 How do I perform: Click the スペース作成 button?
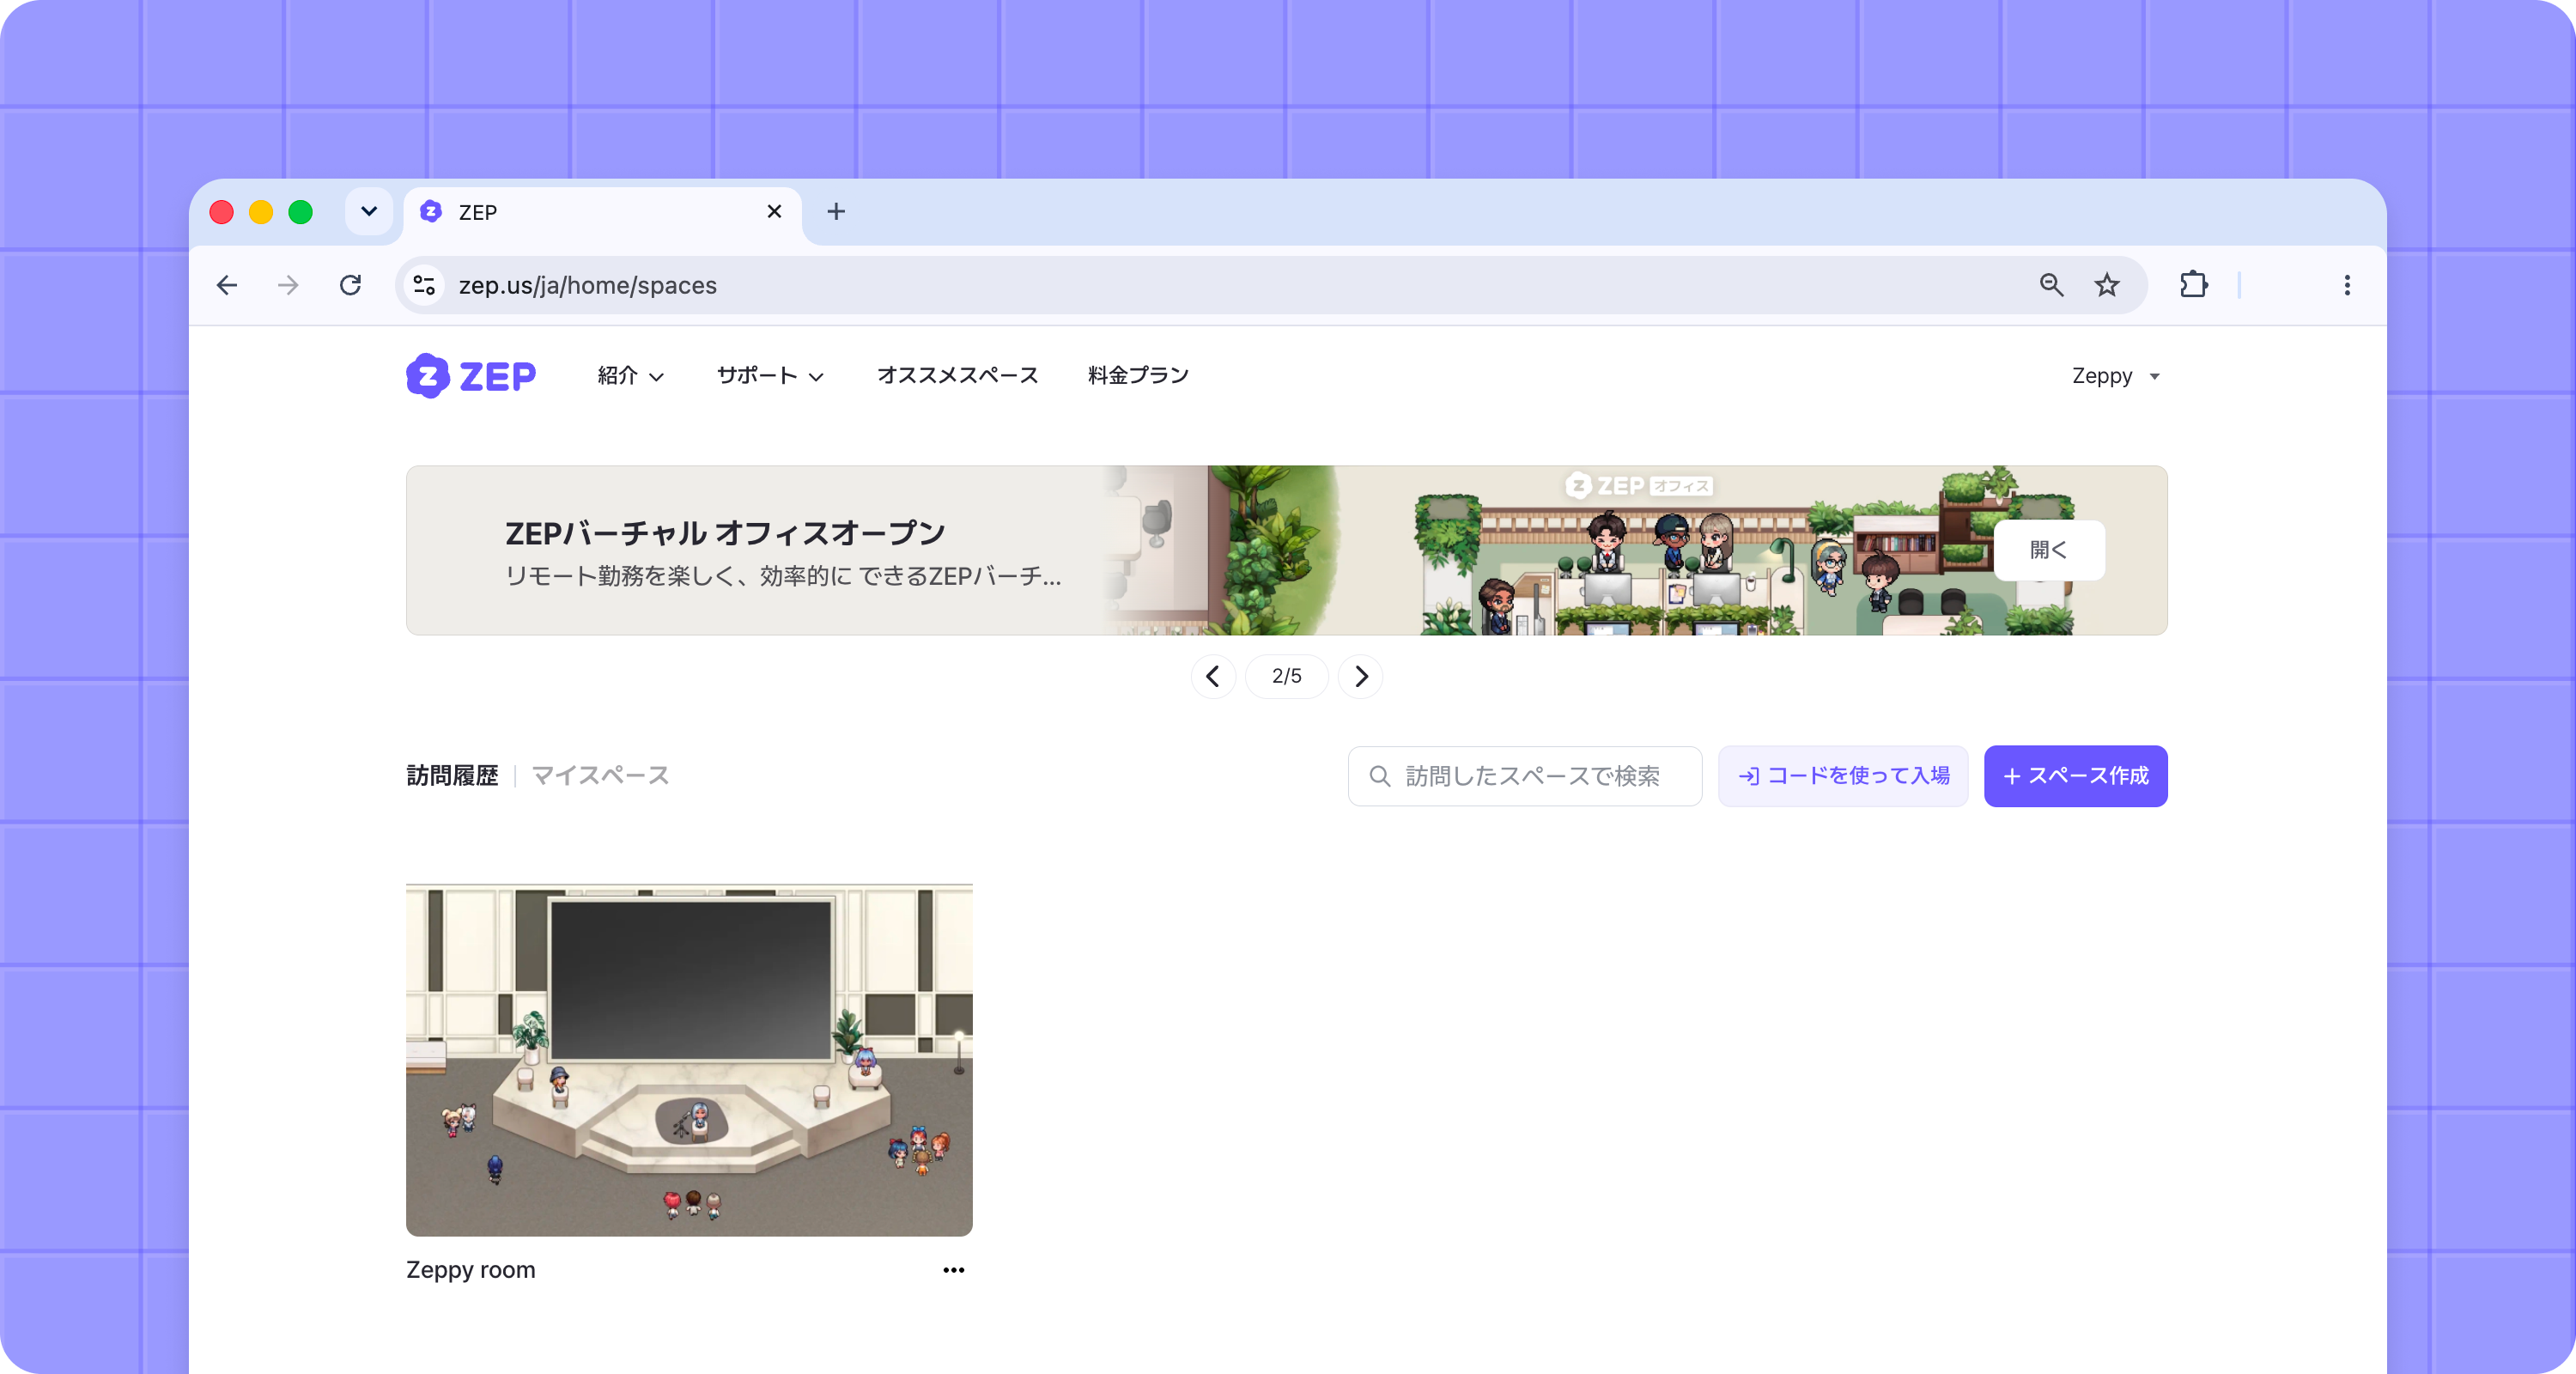2075,776
